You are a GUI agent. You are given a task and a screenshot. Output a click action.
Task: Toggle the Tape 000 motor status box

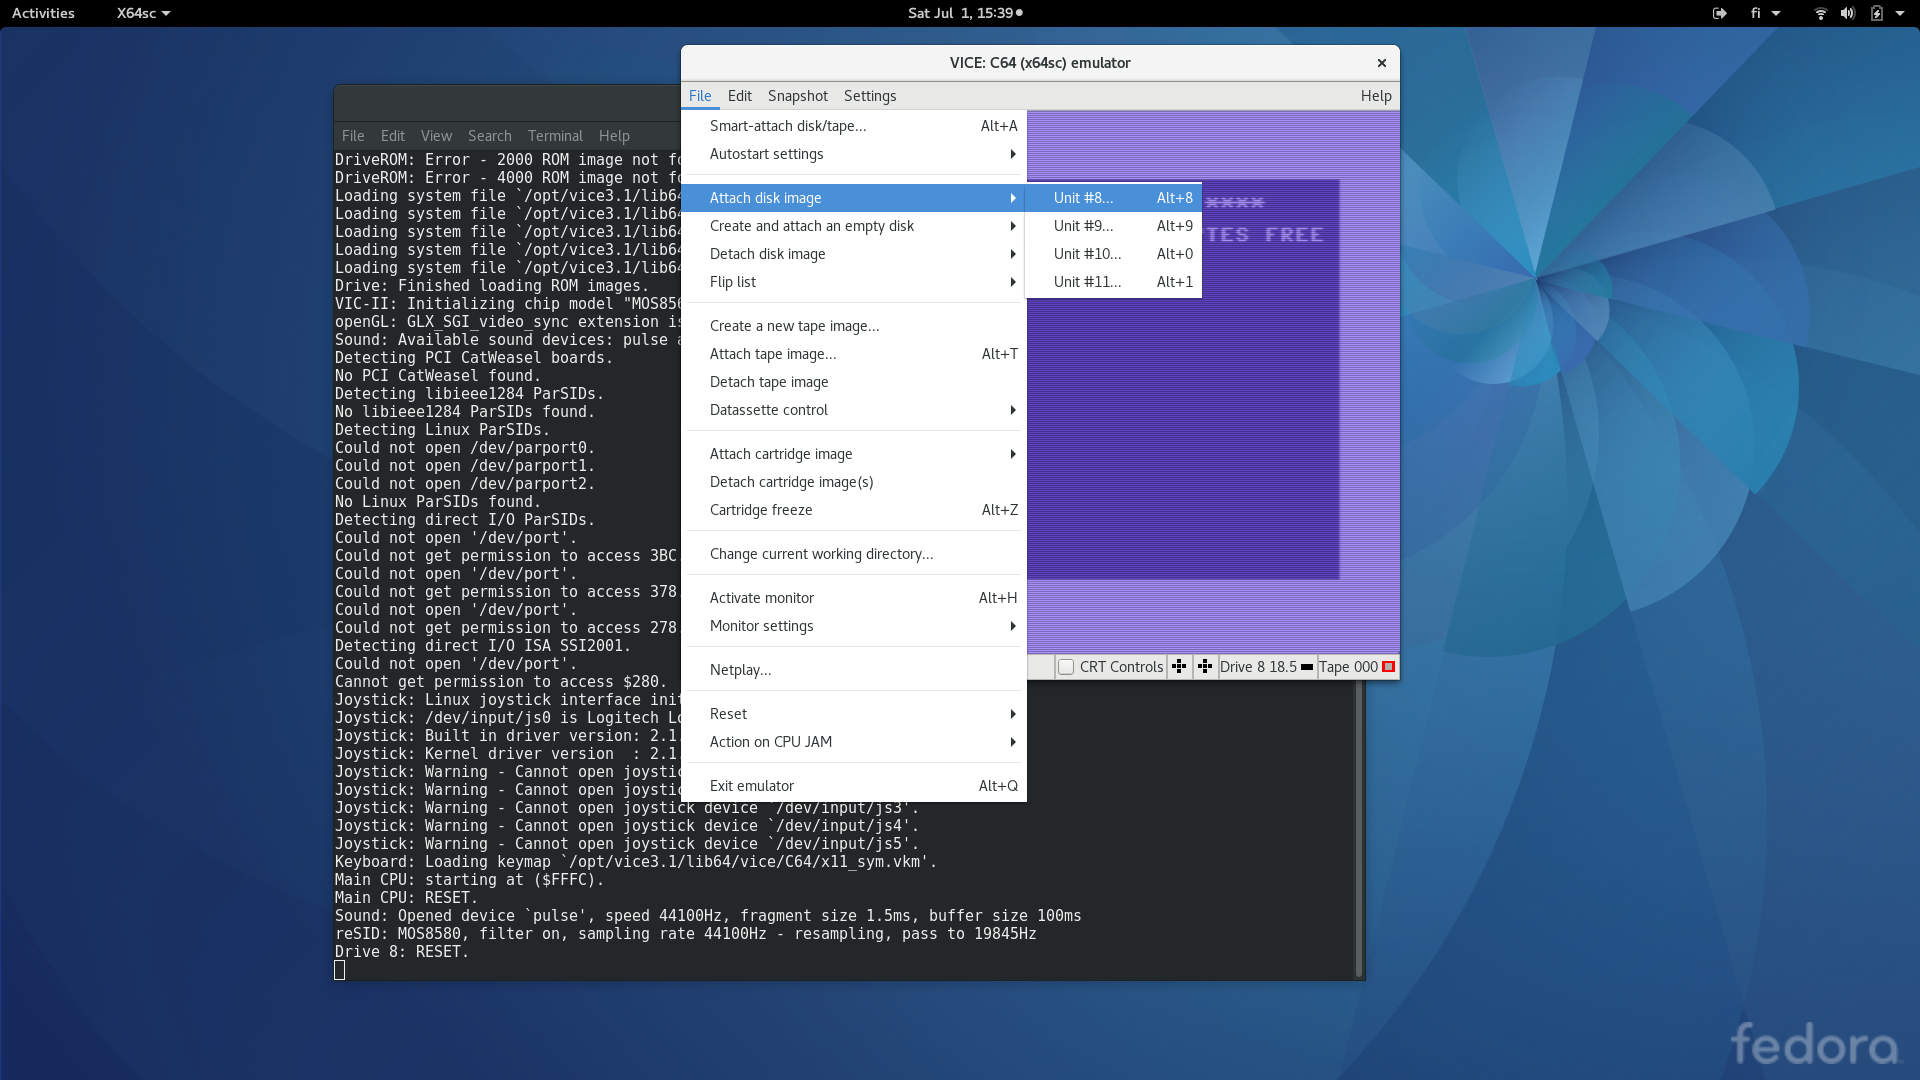click(x=1389, y=666)
